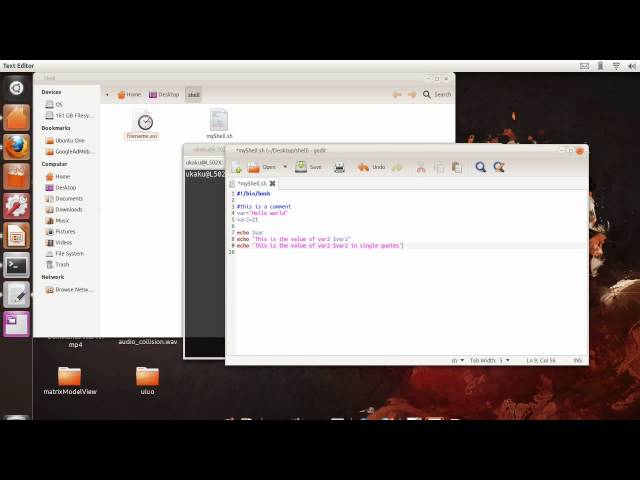Open the mail indicator in top panel
The width and height of the screenshot is (640, 480).
click(584, 66)
